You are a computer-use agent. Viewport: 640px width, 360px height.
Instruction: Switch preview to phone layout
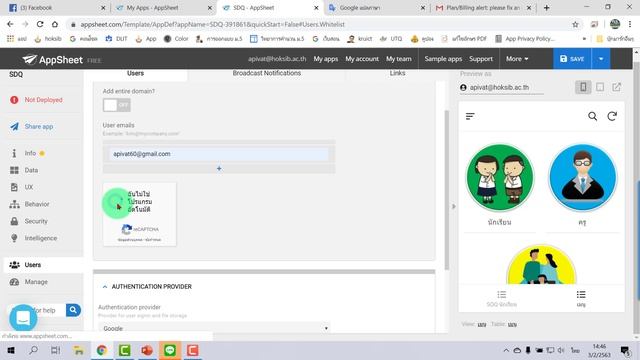[x=583, y=87]
